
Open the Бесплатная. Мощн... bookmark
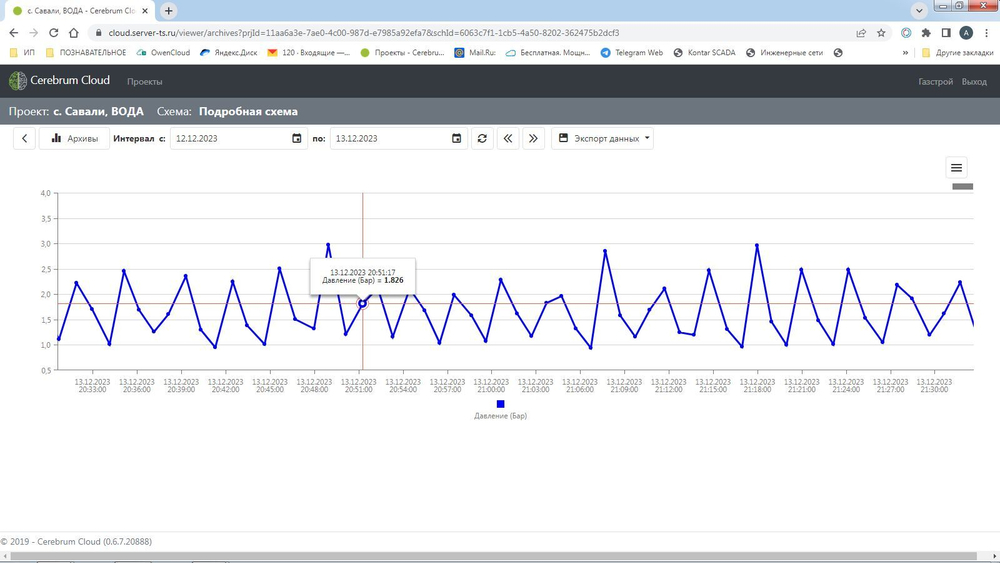548,53
